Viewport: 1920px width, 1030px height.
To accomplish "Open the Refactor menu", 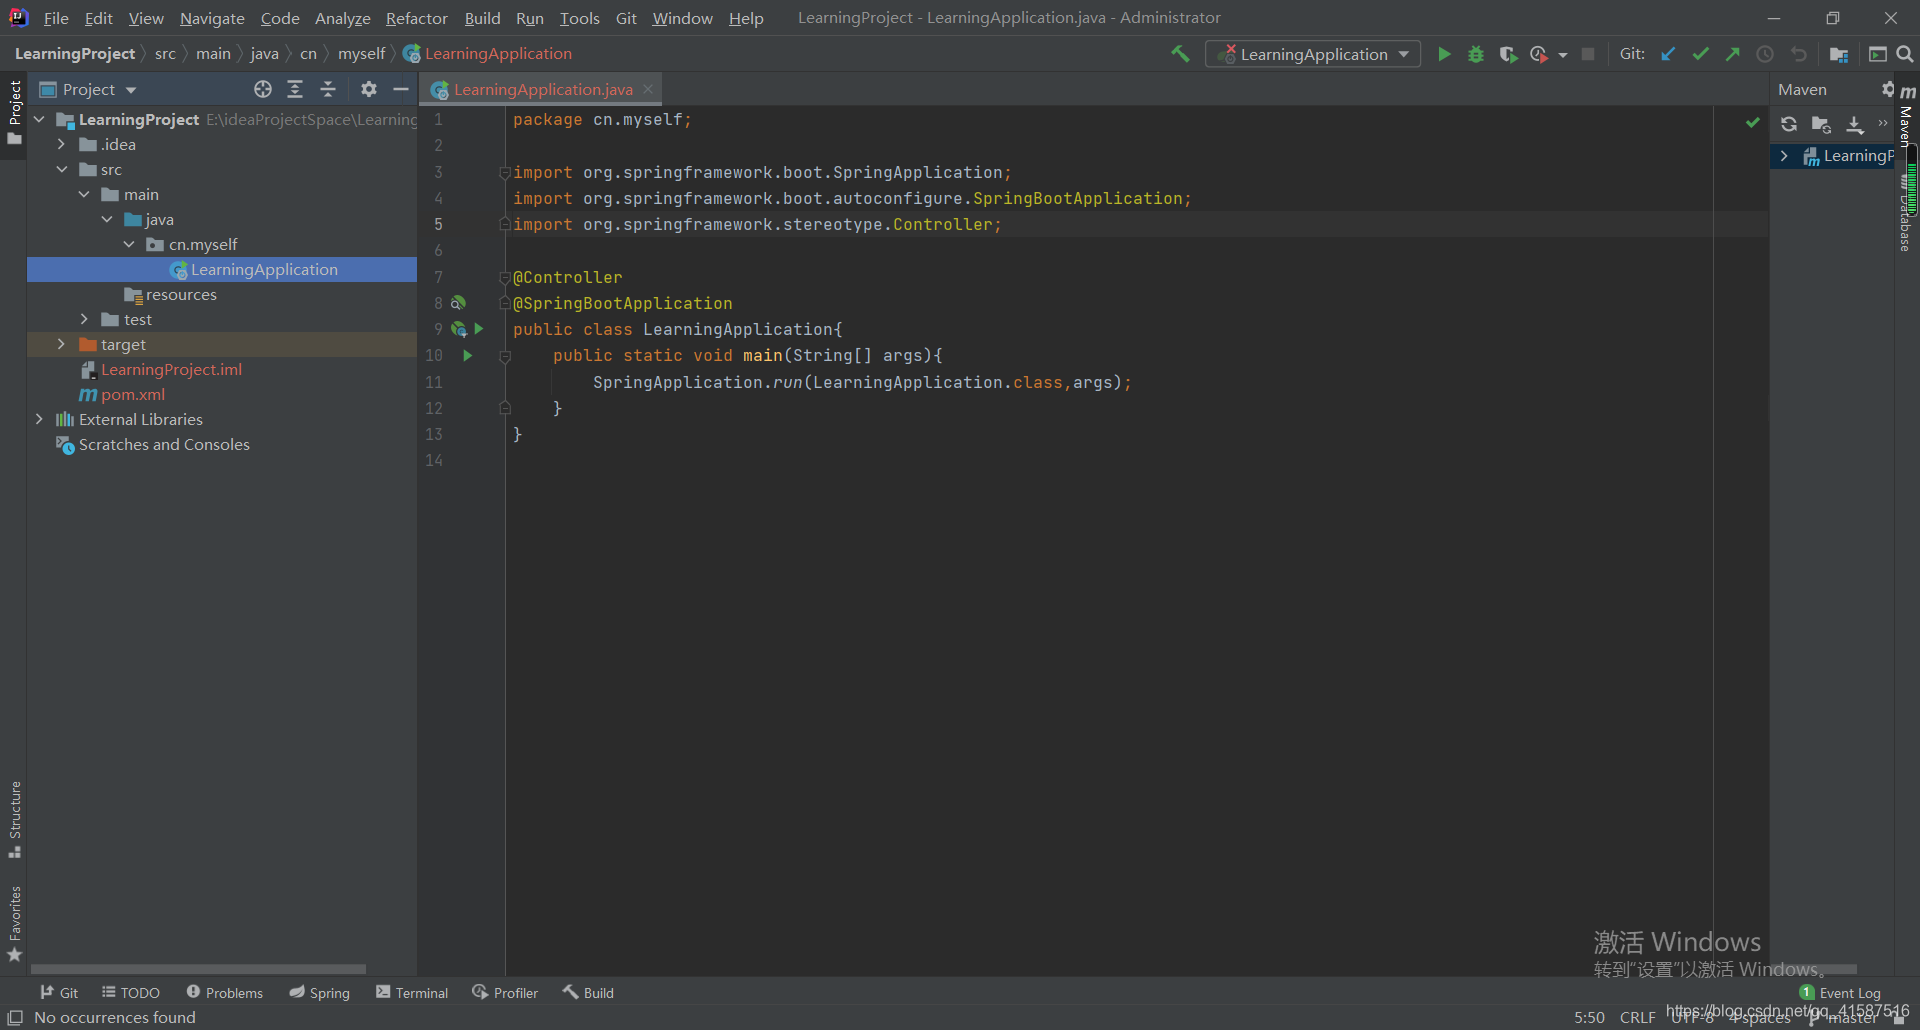I will click(x=416, y=18).
